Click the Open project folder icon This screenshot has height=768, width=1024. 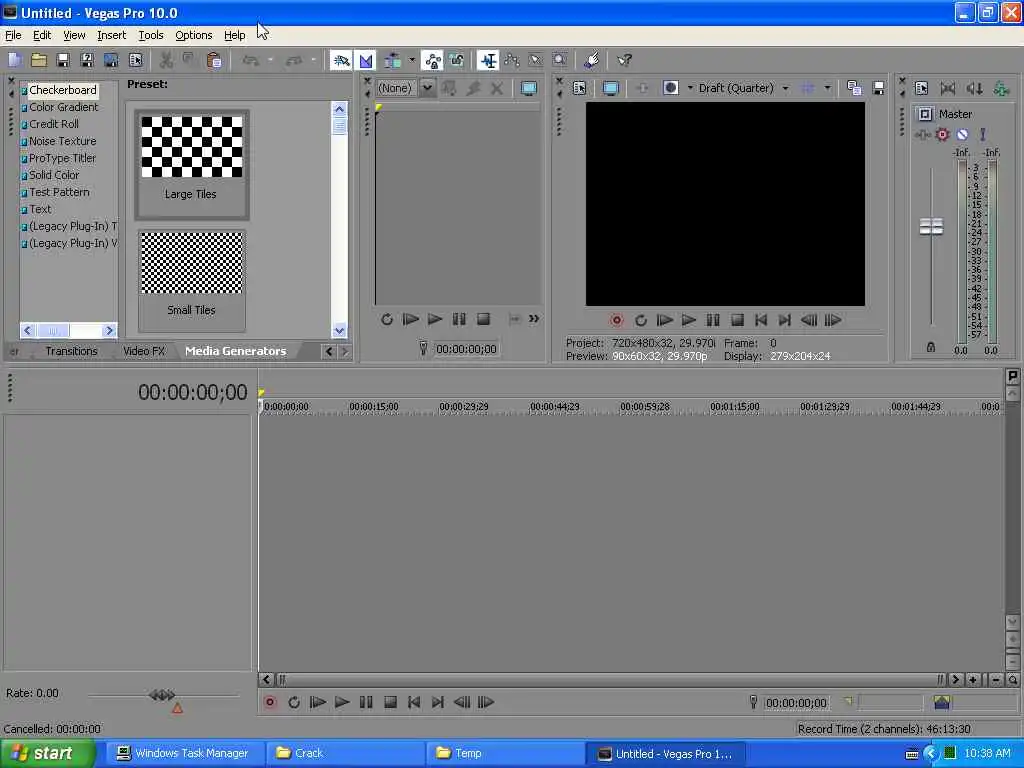point(39,61)
